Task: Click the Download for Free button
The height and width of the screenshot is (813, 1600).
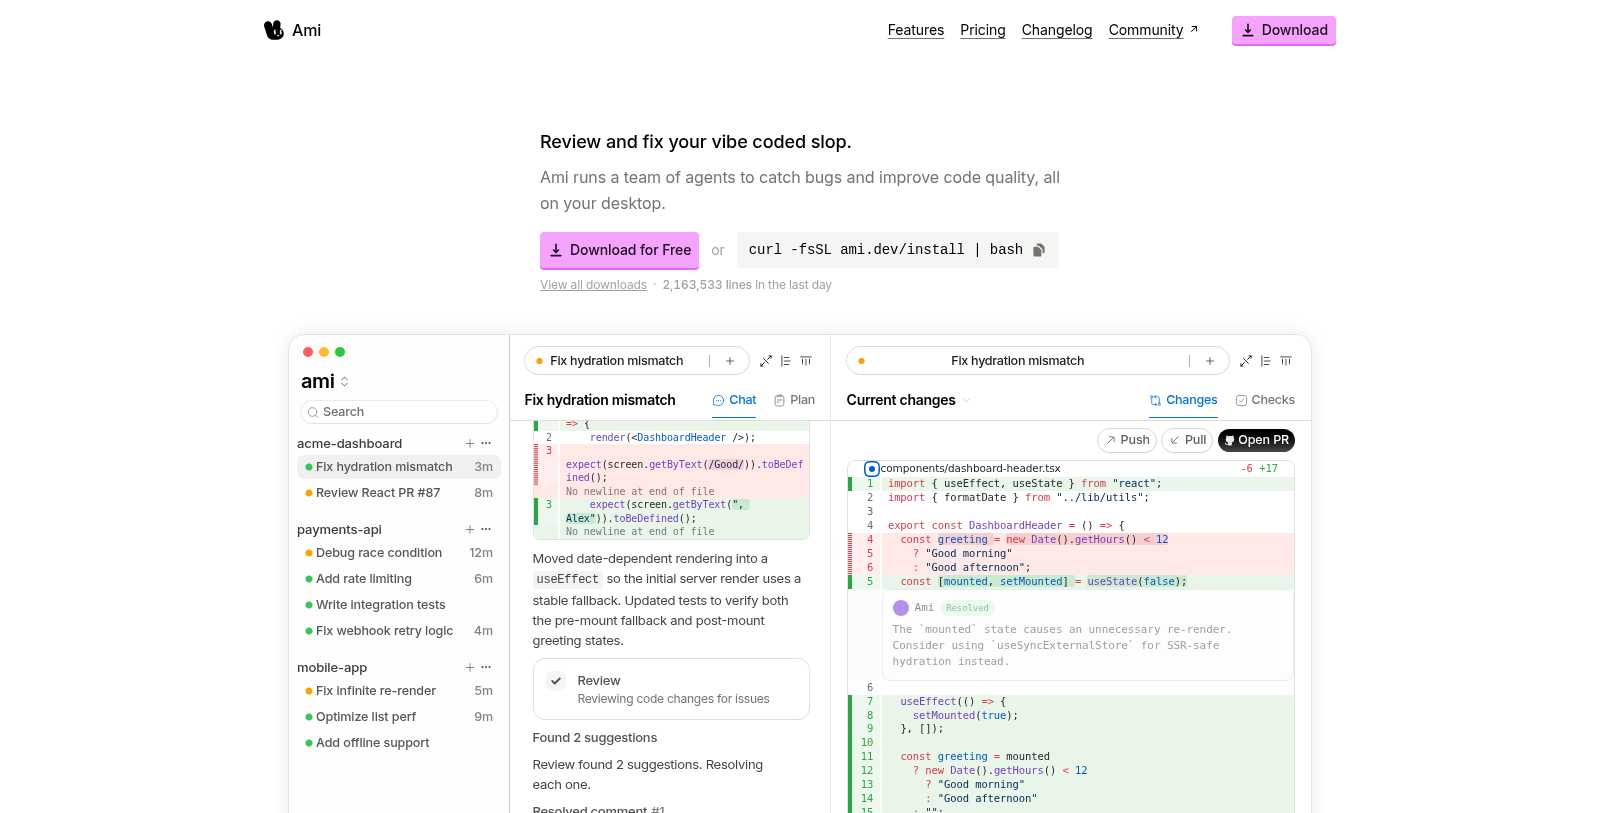Action: tap(619, 250)
